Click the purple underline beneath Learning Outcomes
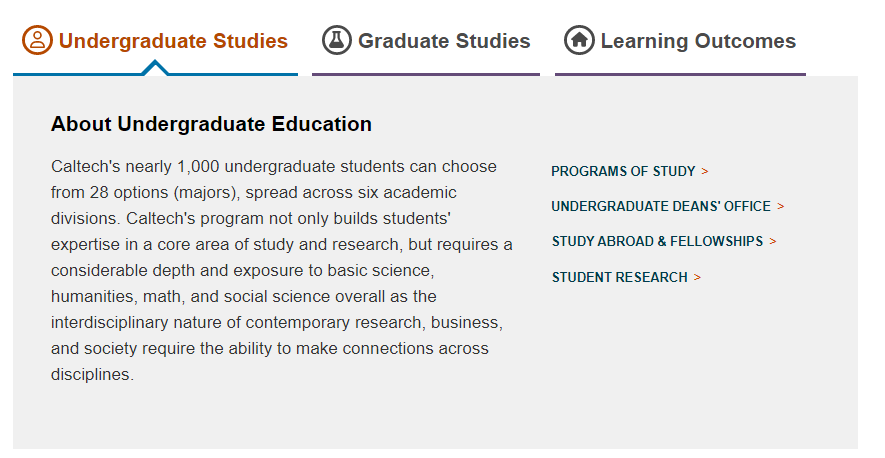The height and width of the screenshot is (458, 885). click(x=680, y=74)
